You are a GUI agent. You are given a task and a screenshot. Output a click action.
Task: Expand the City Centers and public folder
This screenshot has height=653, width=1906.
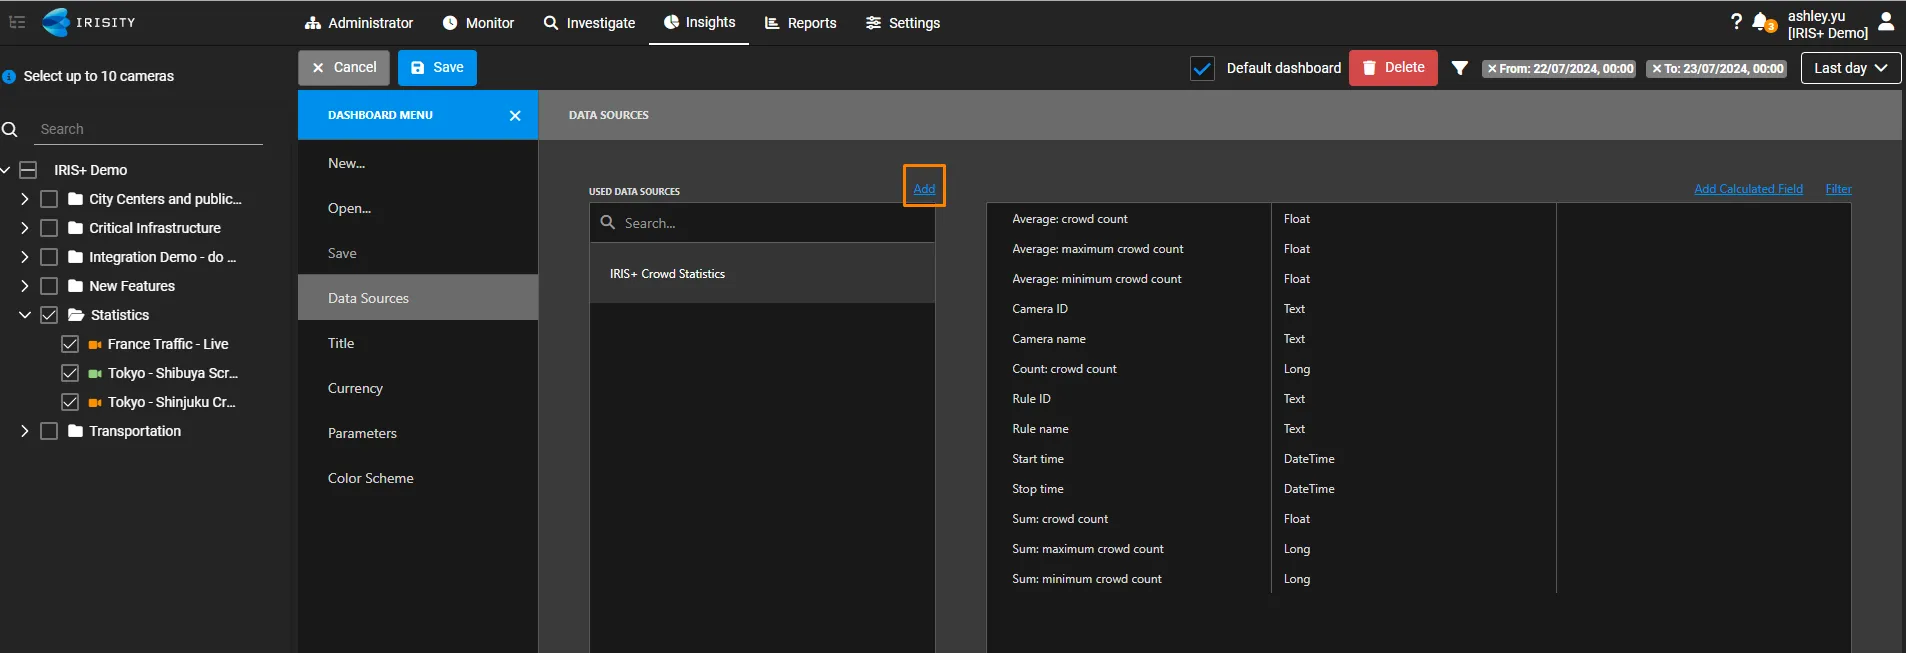coord(25,199)
